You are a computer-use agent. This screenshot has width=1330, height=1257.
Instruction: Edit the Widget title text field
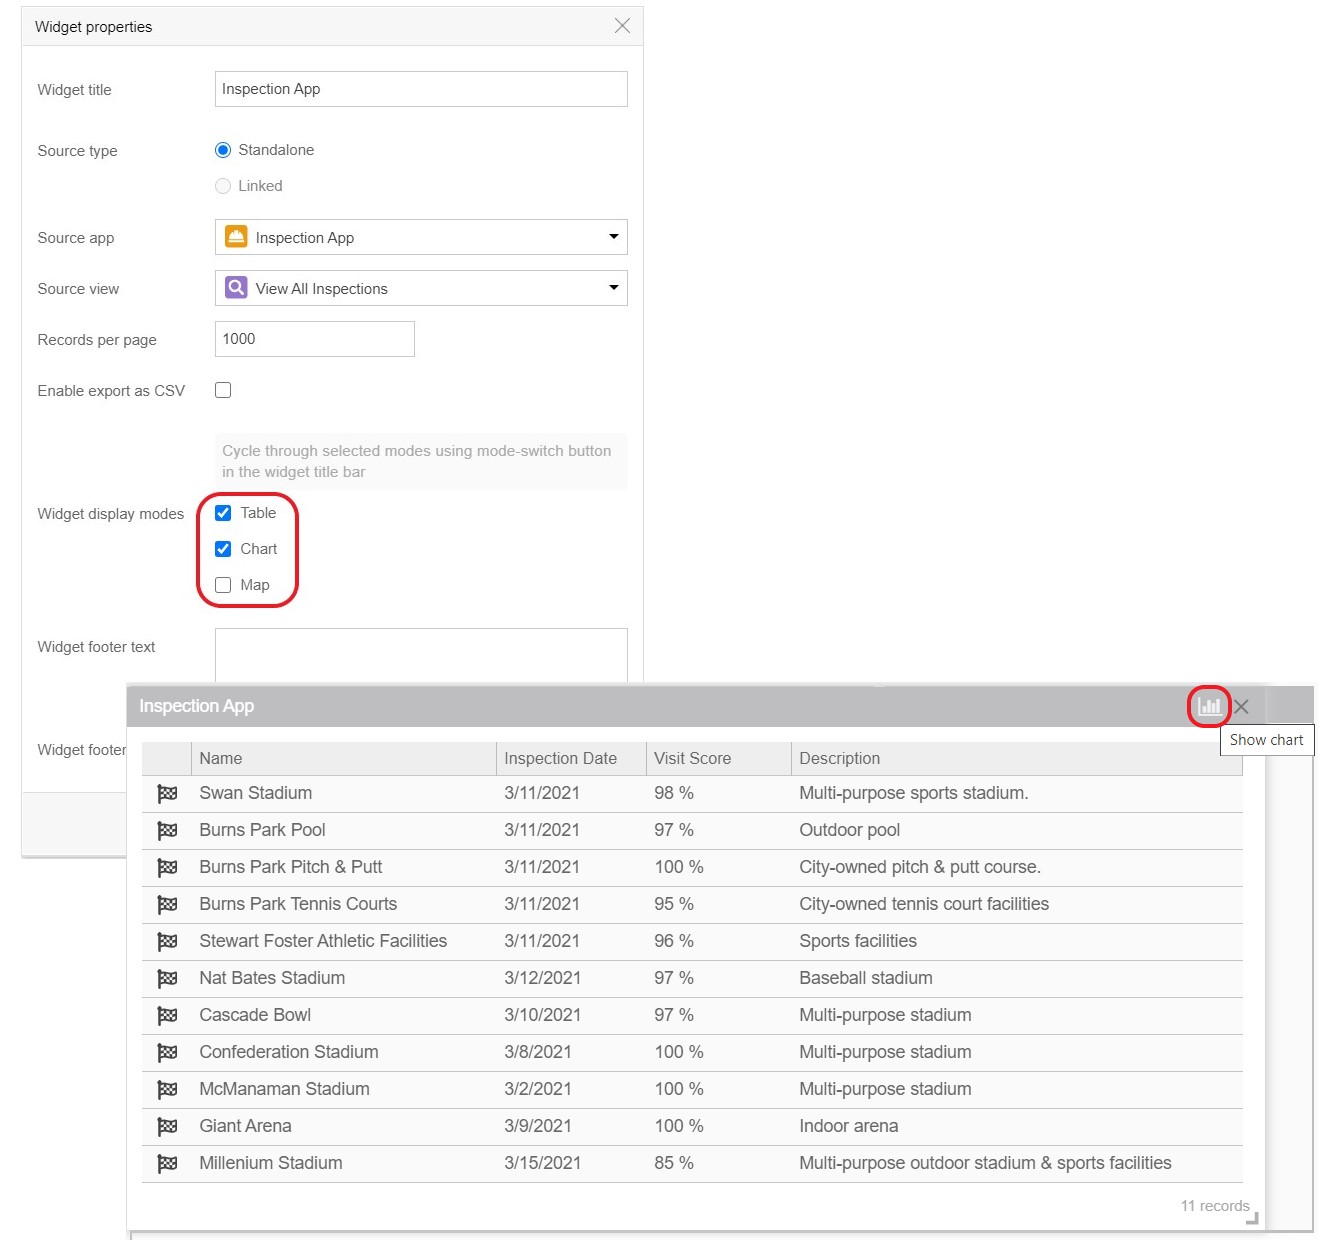(x=420, y=89)
